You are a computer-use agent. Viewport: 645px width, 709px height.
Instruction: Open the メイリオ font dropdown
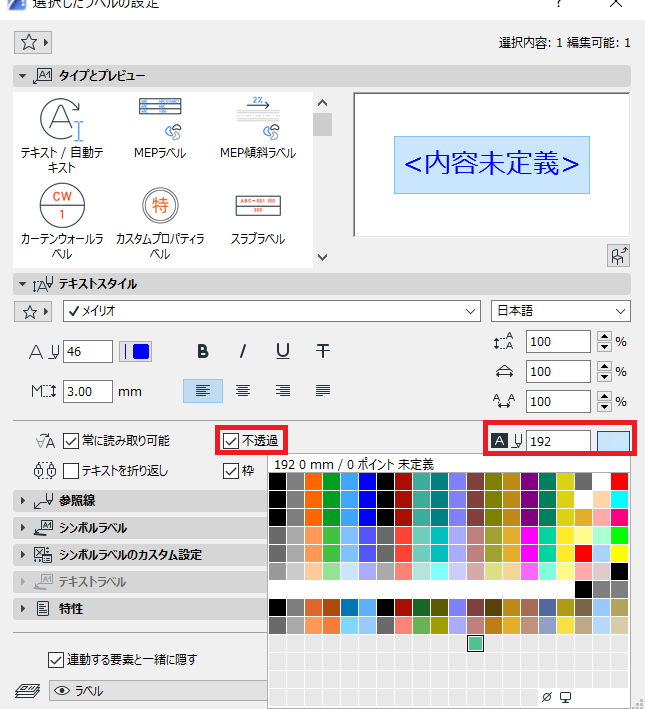pyautogui.click(x=272, y=311)
